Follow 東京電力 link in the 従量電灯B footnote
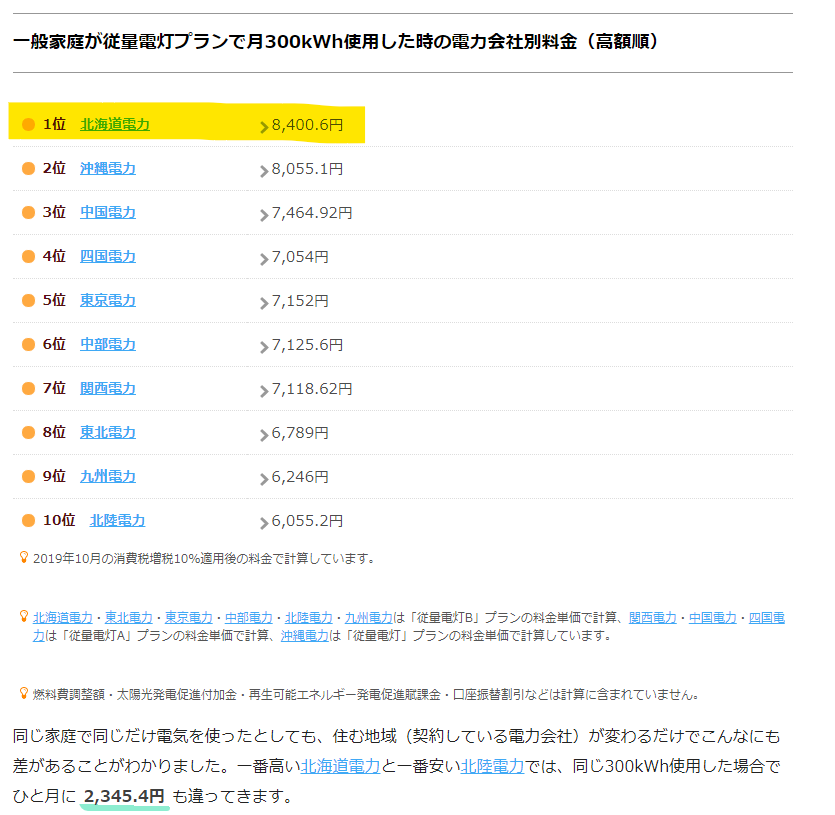 [189, 617]
